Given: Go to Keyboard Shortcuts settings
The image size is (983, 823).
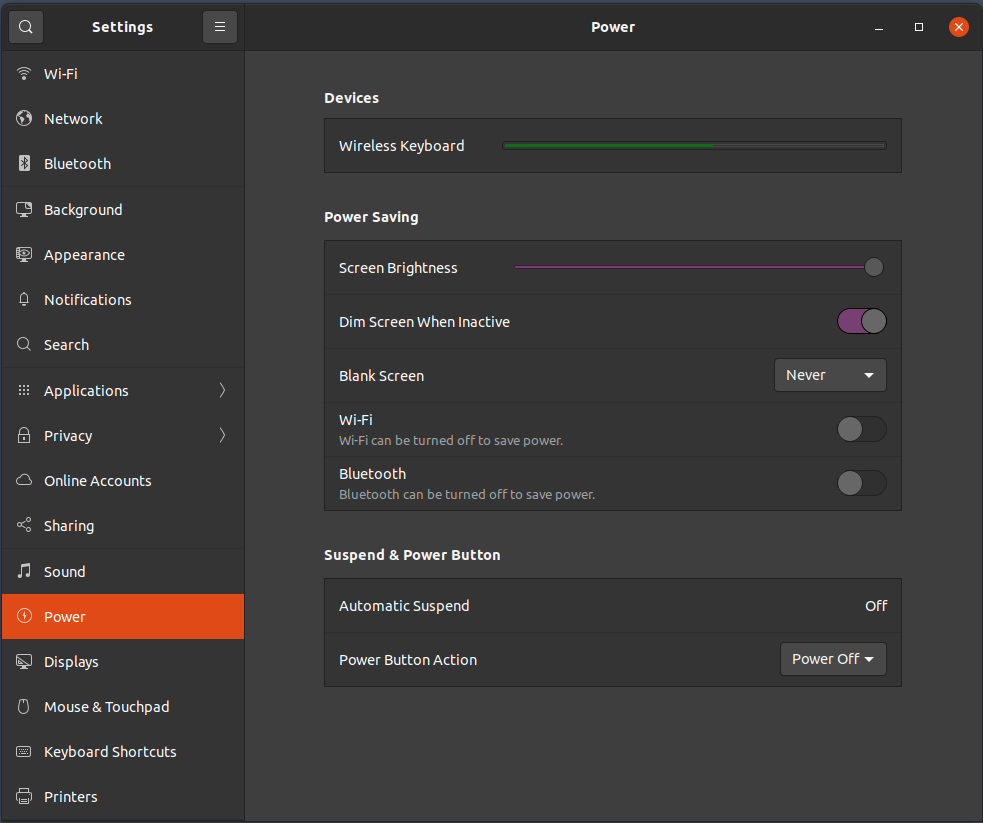Looking at the screenshot, I should click(x=110, y=752).
